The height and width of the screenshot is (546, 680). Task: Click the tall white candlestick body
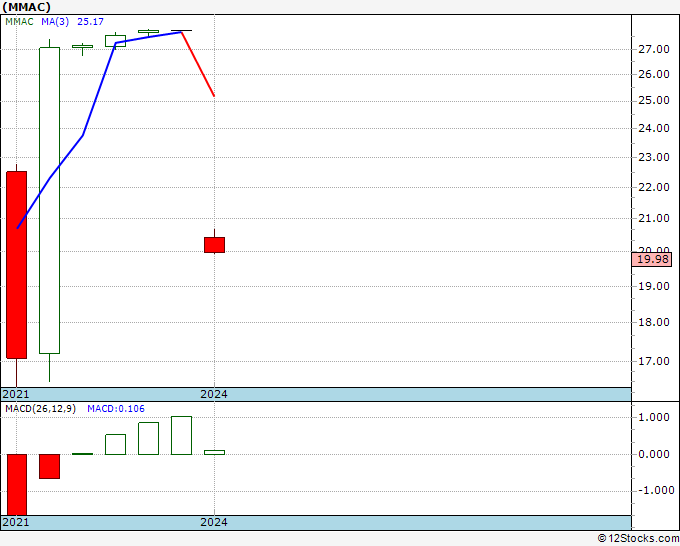[x=49, y=200]
